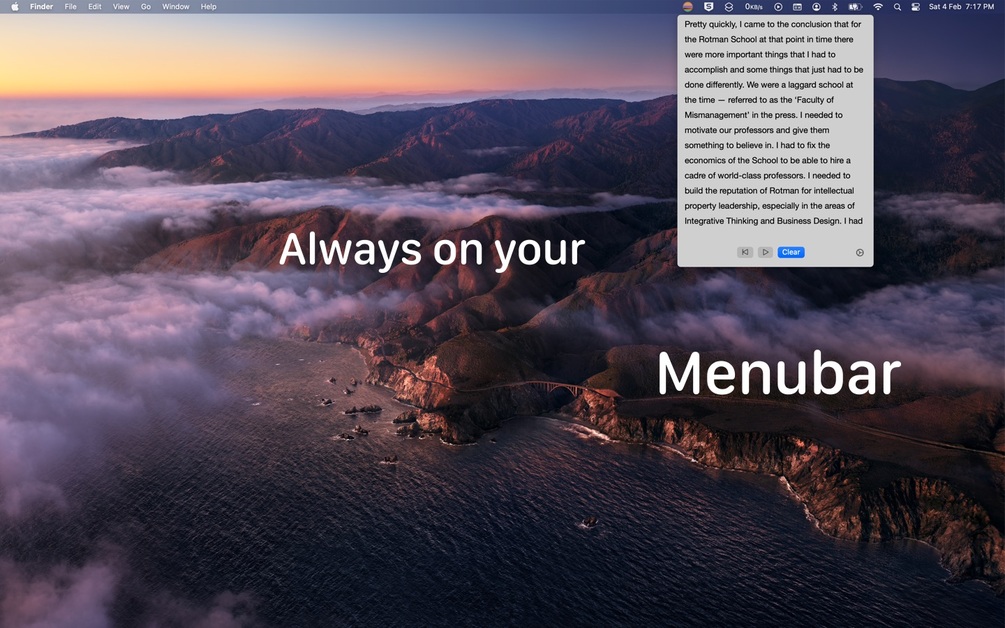Open the Finder File menu
Image resolution: width=1005 pixels, height=628 pixels.
[70, 6]
